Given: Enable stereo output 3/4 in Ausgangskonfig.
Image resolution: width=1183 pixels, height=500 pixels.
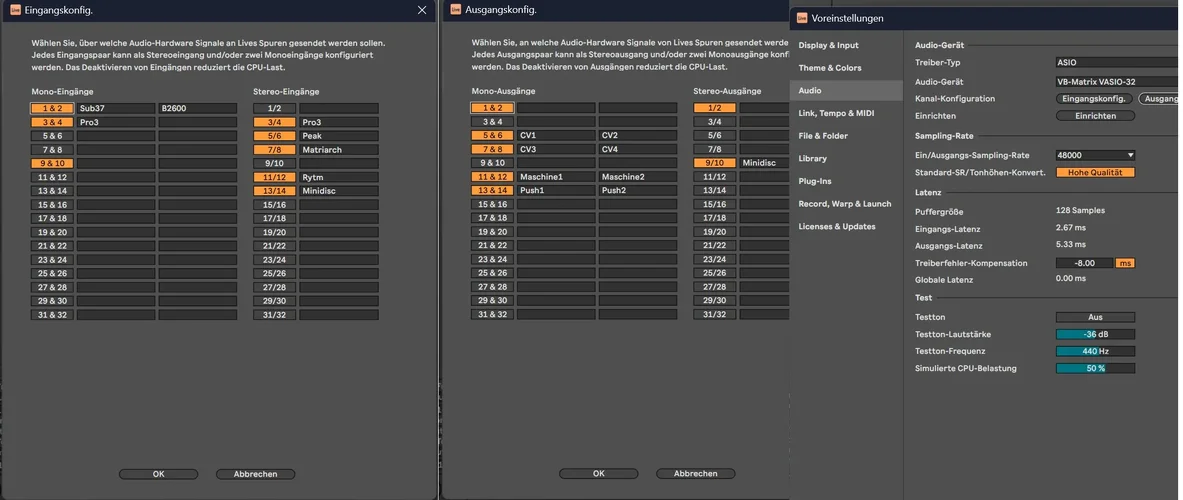Looking at the screenshot, I should click(714, 122).
